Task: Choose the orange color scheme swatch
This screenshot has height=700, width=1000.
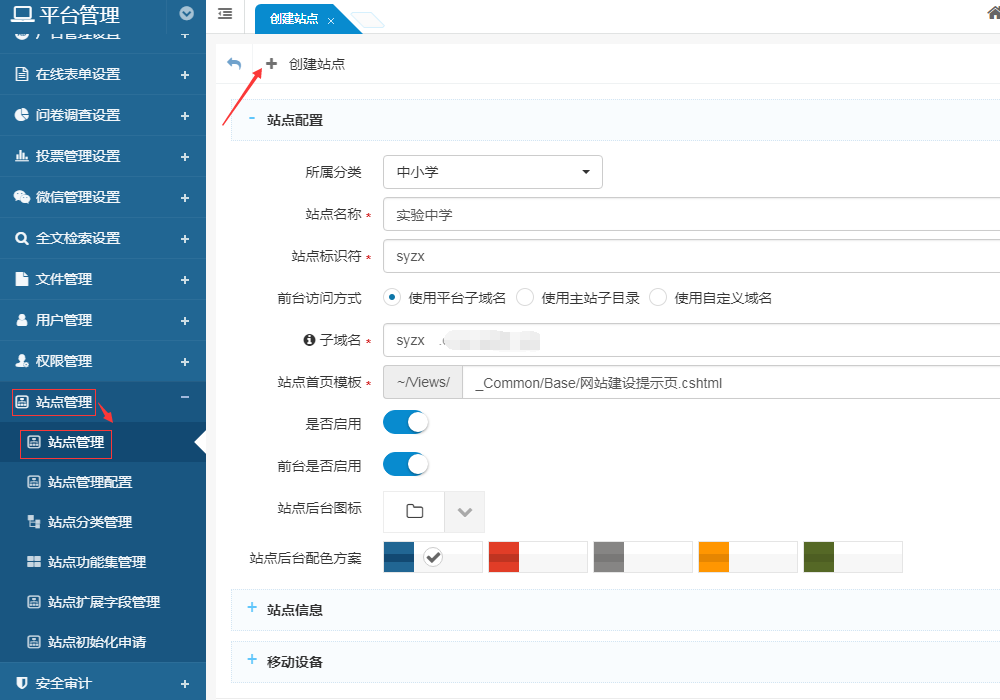Action: click(747, 557)
